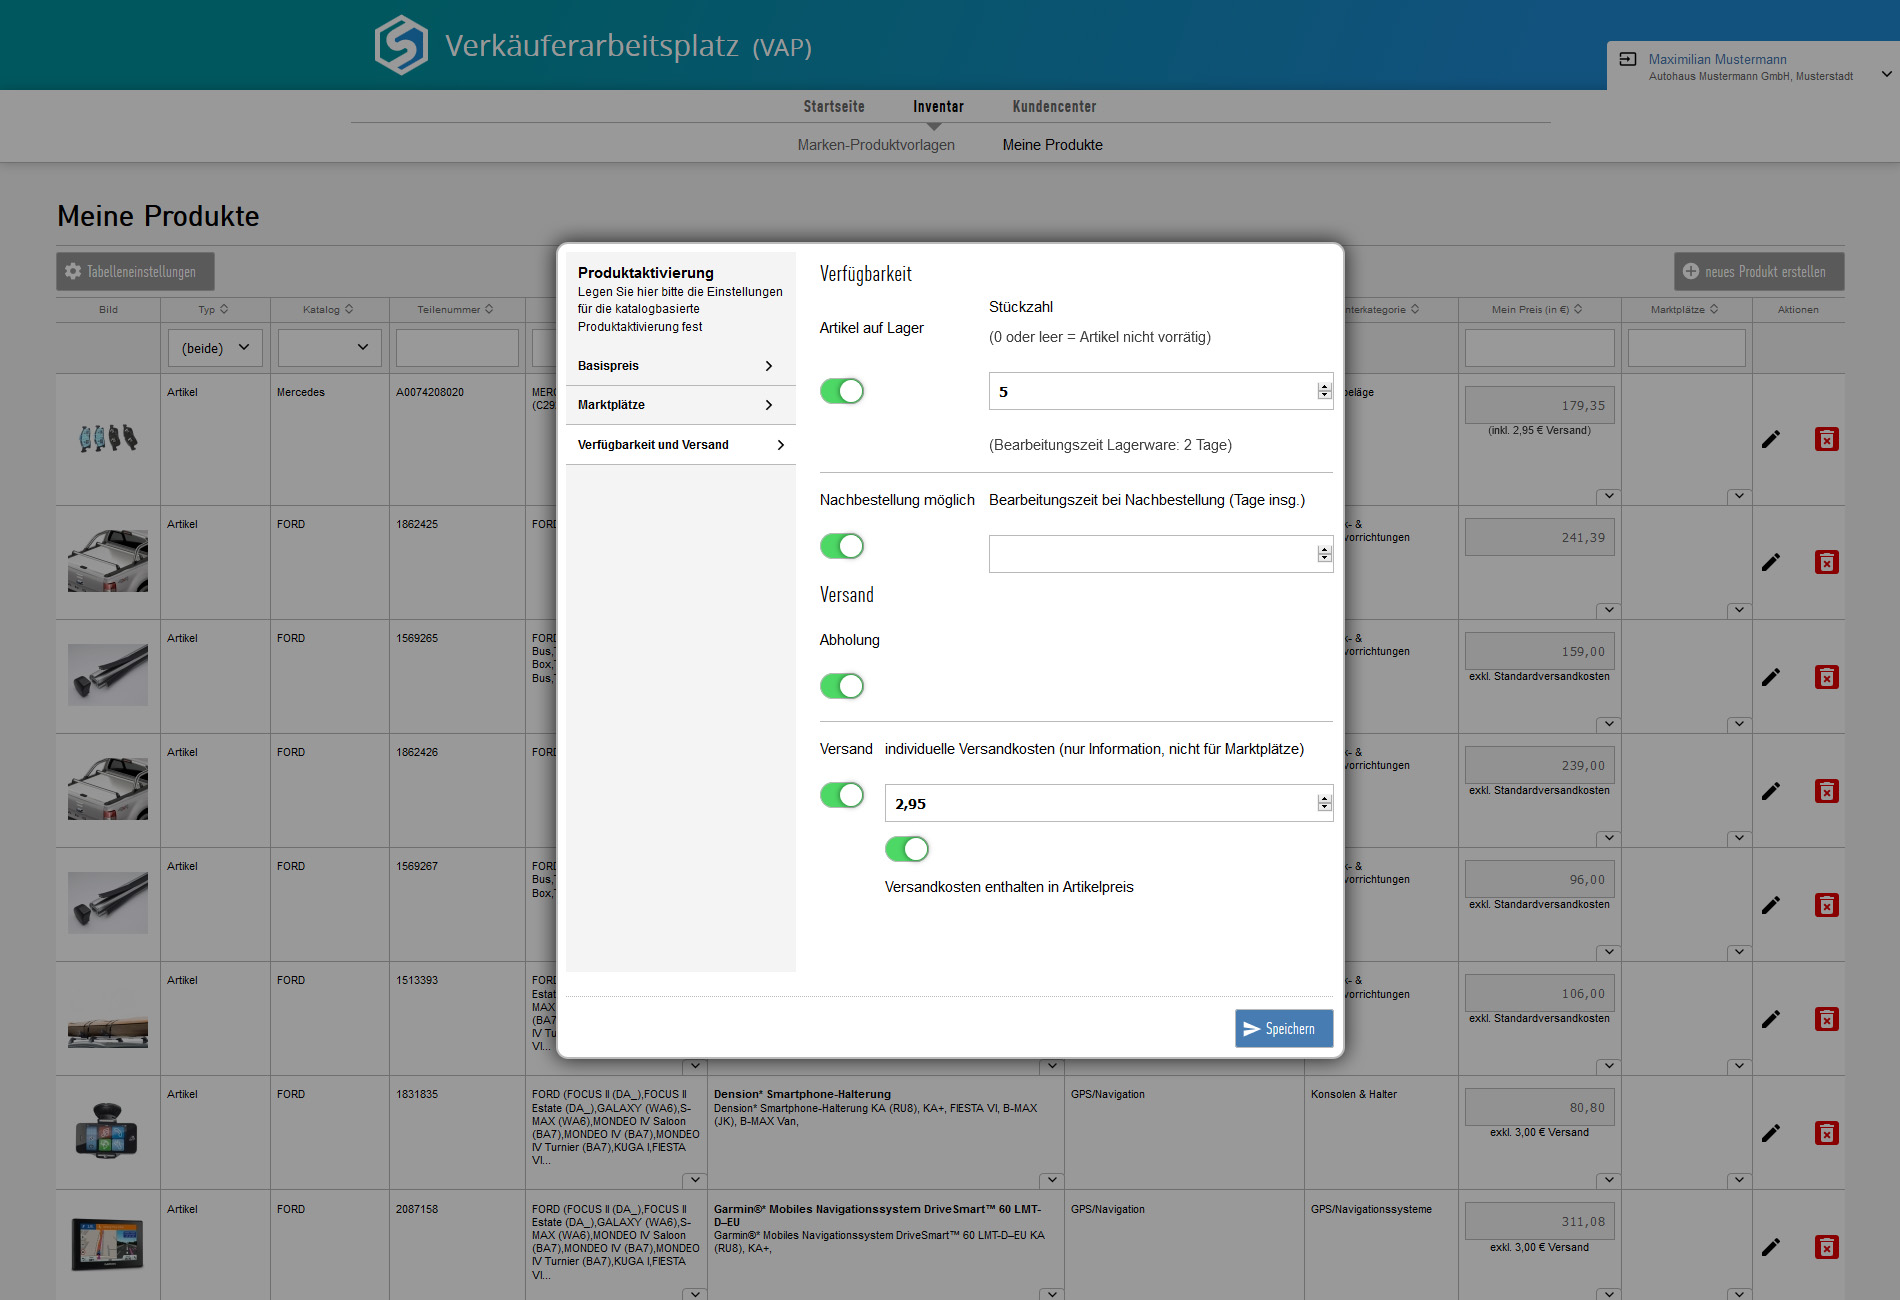
Task: Click plus icon on neues Produkt erstellen
Action: click(1691, 271)
